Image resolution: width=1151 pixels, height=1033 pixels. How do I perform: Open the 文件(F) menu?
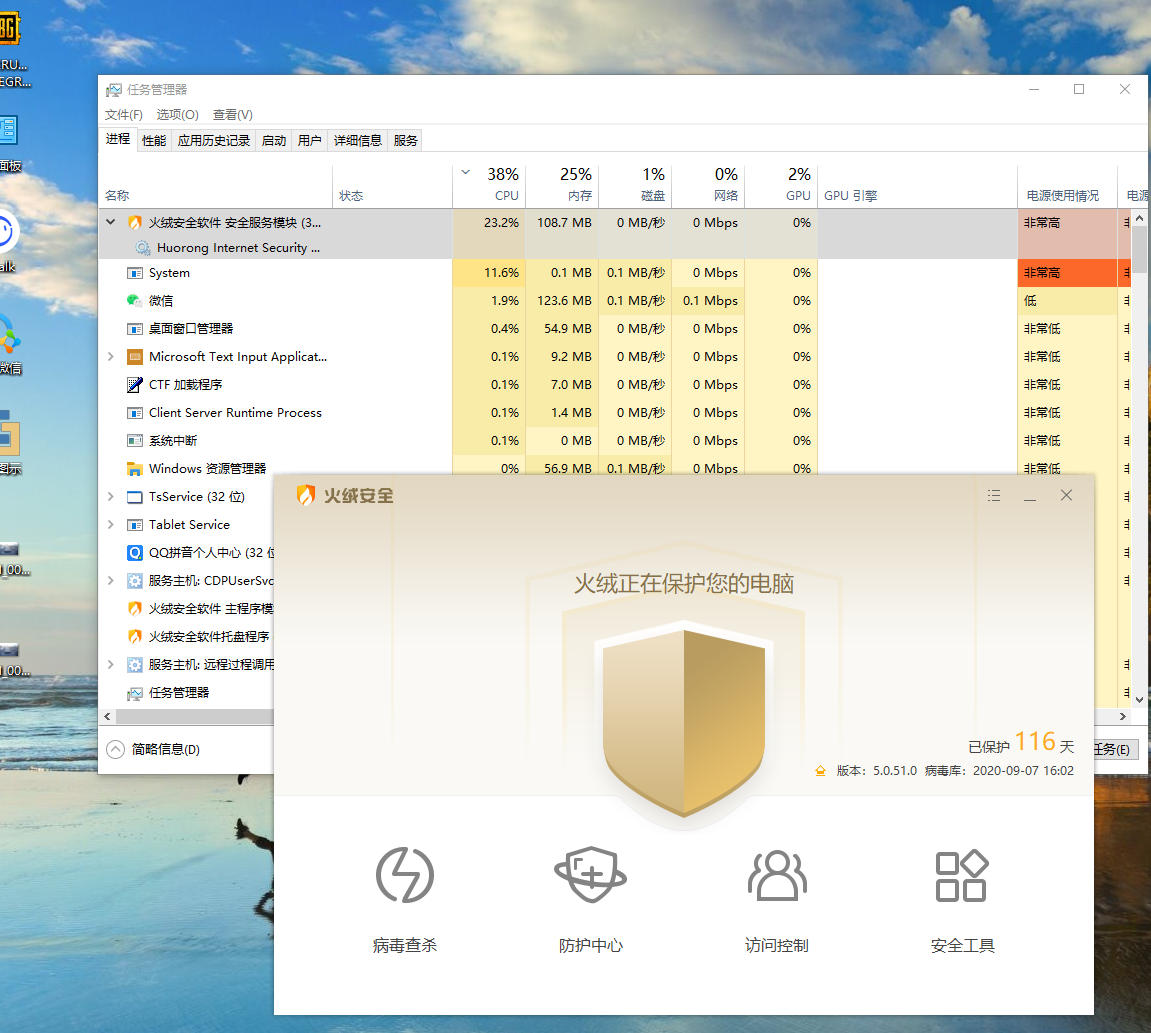pyautogui.click(x=123, y=115)
